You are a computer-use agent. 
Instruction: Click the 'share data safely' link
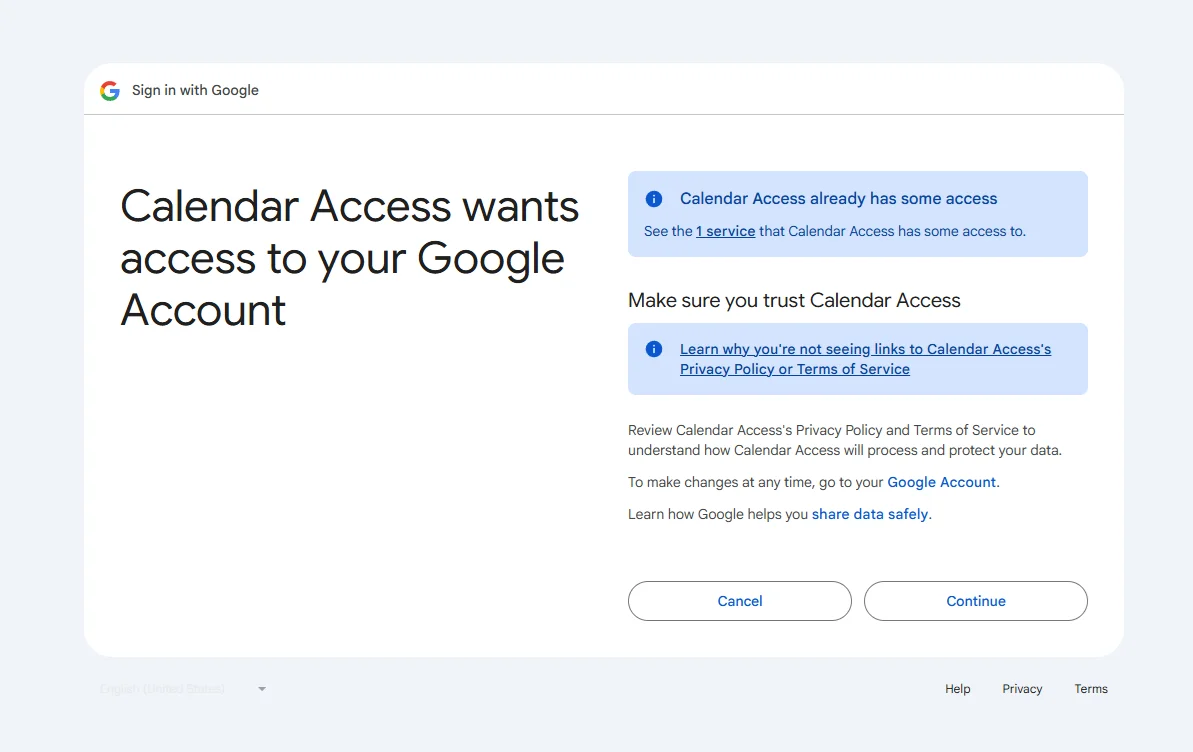869,513
